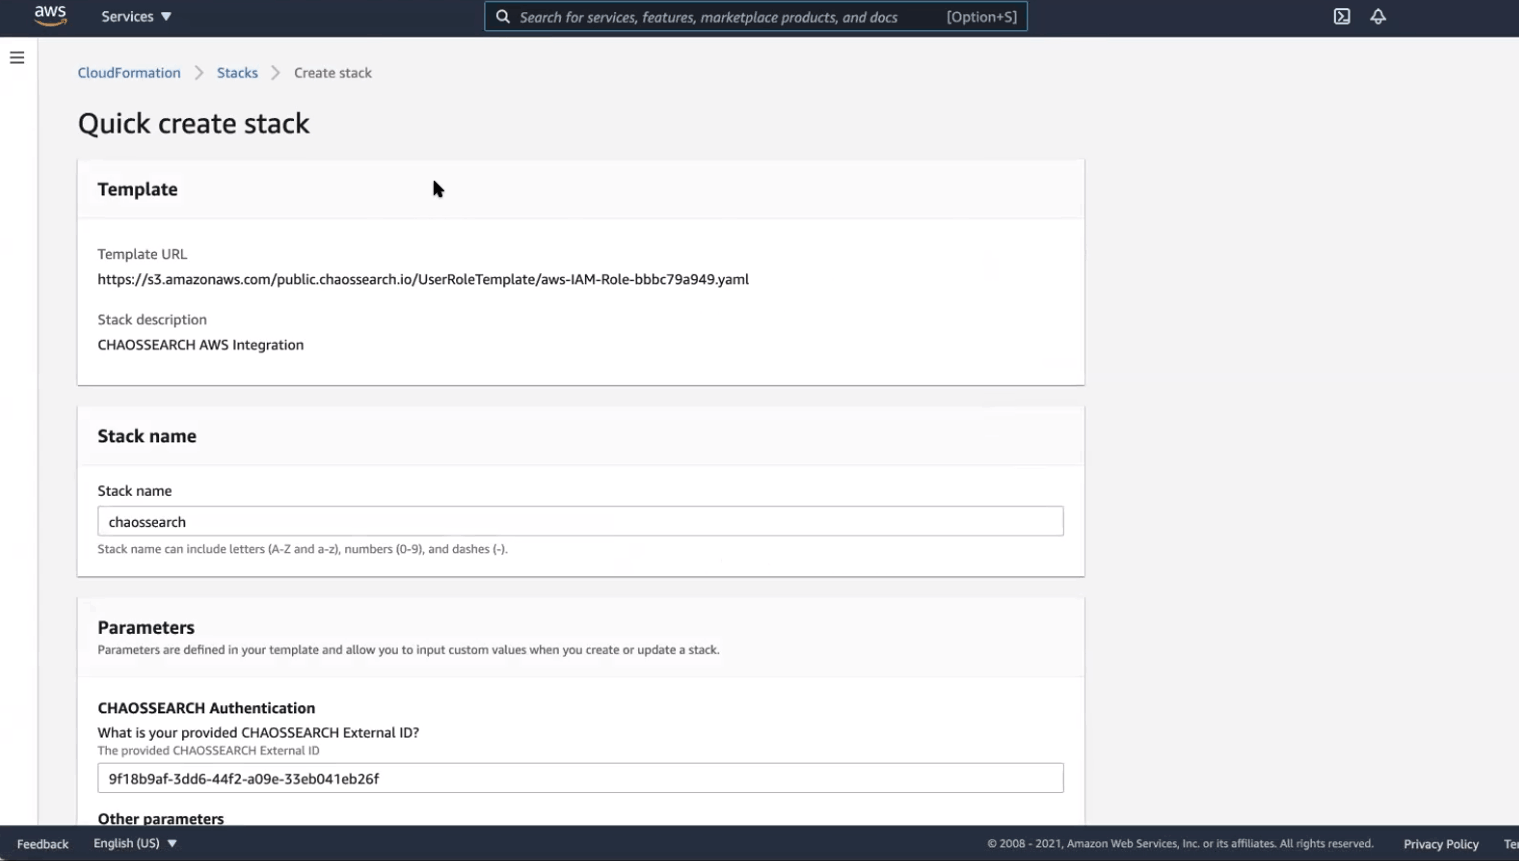Open the notifications bell icon
Screen dimensions: 1519x861
coord(1378,17)
